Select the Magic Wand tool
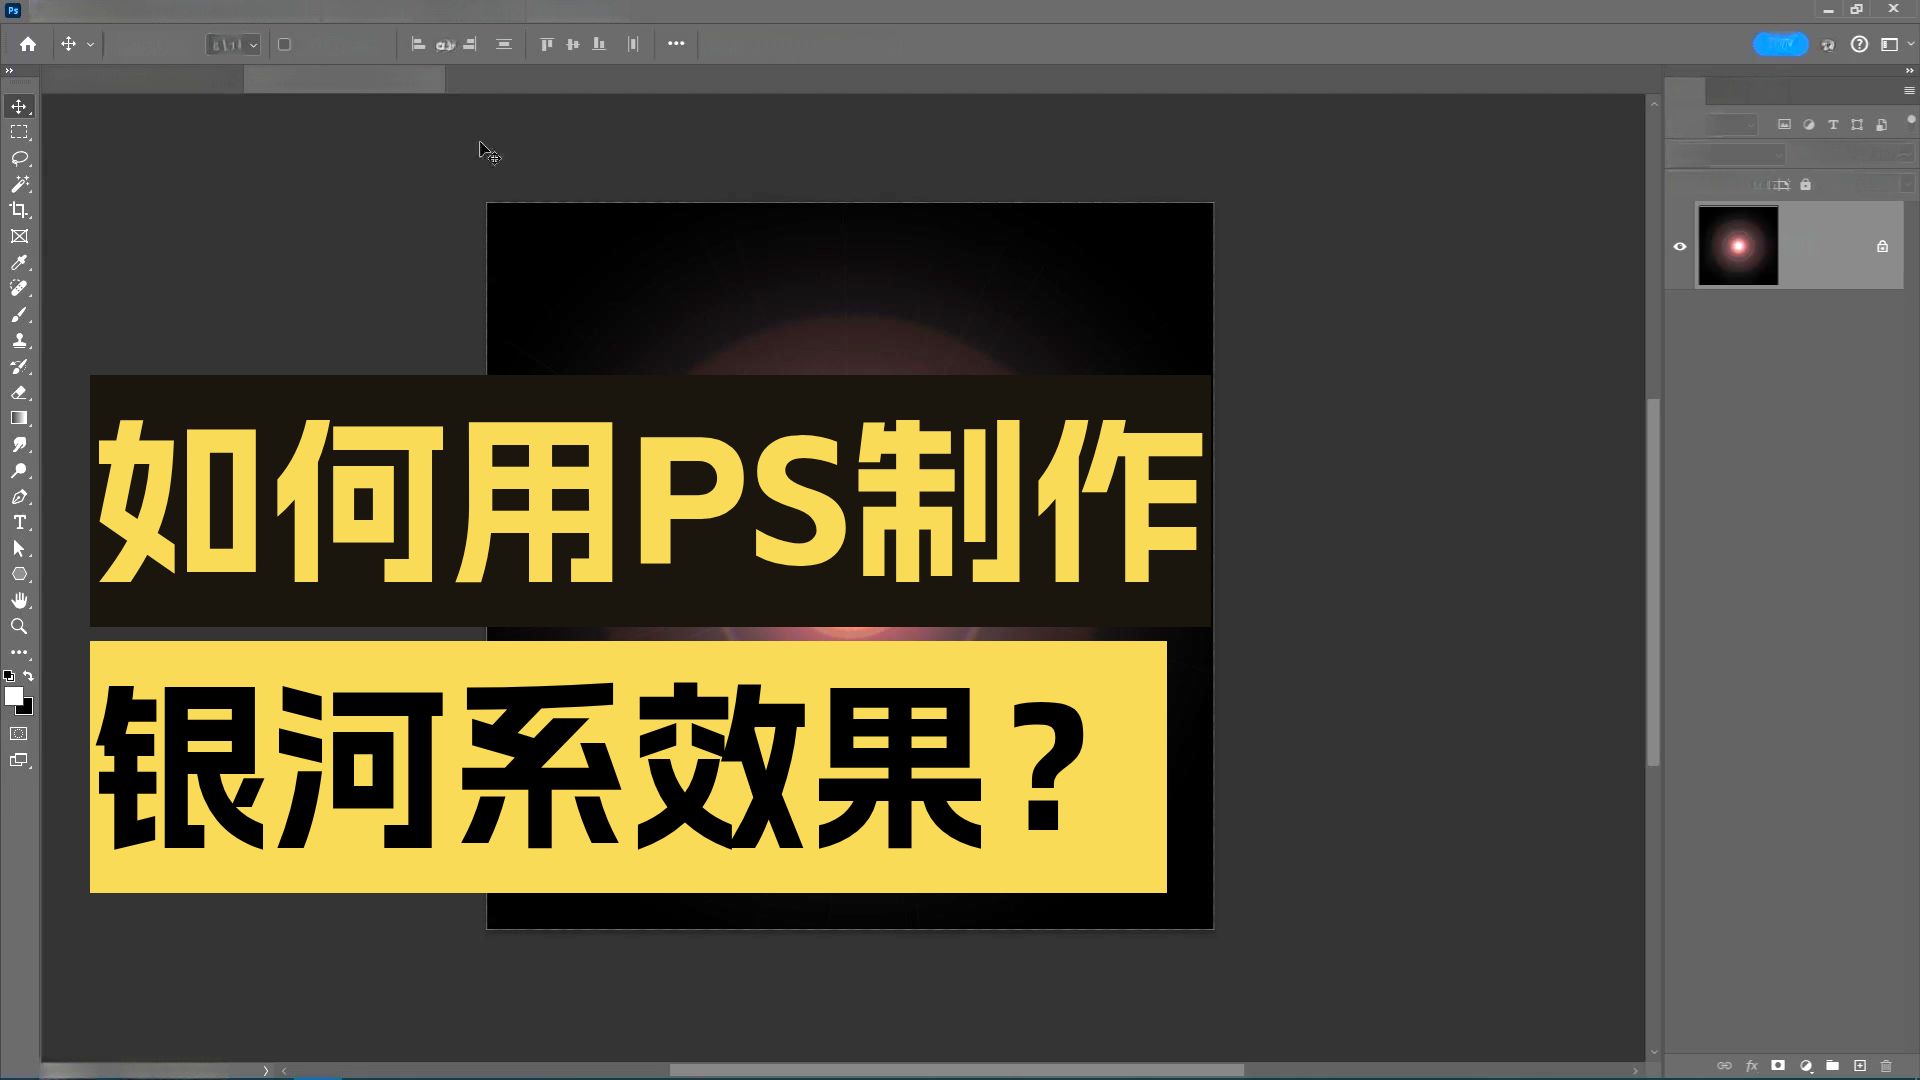 click(19, 184)
